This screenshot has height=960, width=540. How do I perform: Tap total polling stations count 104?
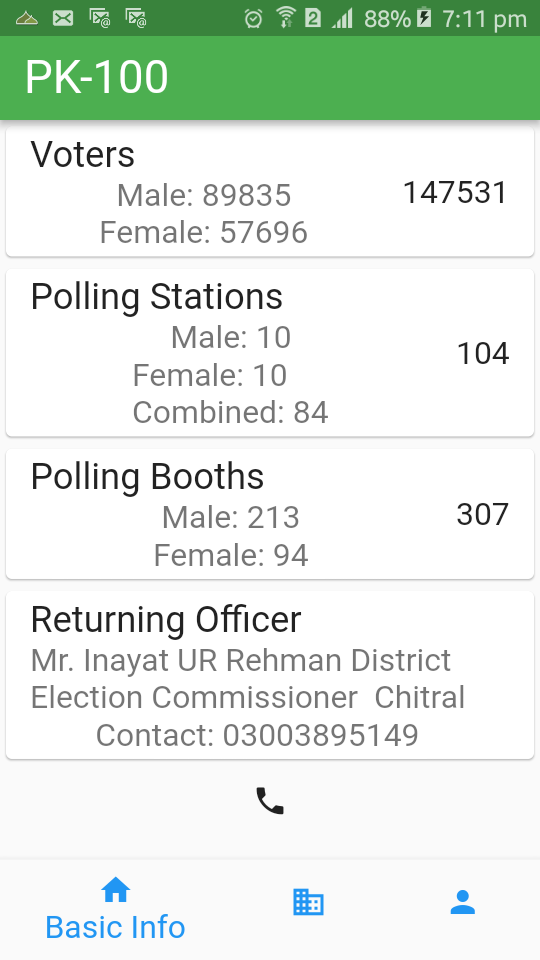point(483,353)
